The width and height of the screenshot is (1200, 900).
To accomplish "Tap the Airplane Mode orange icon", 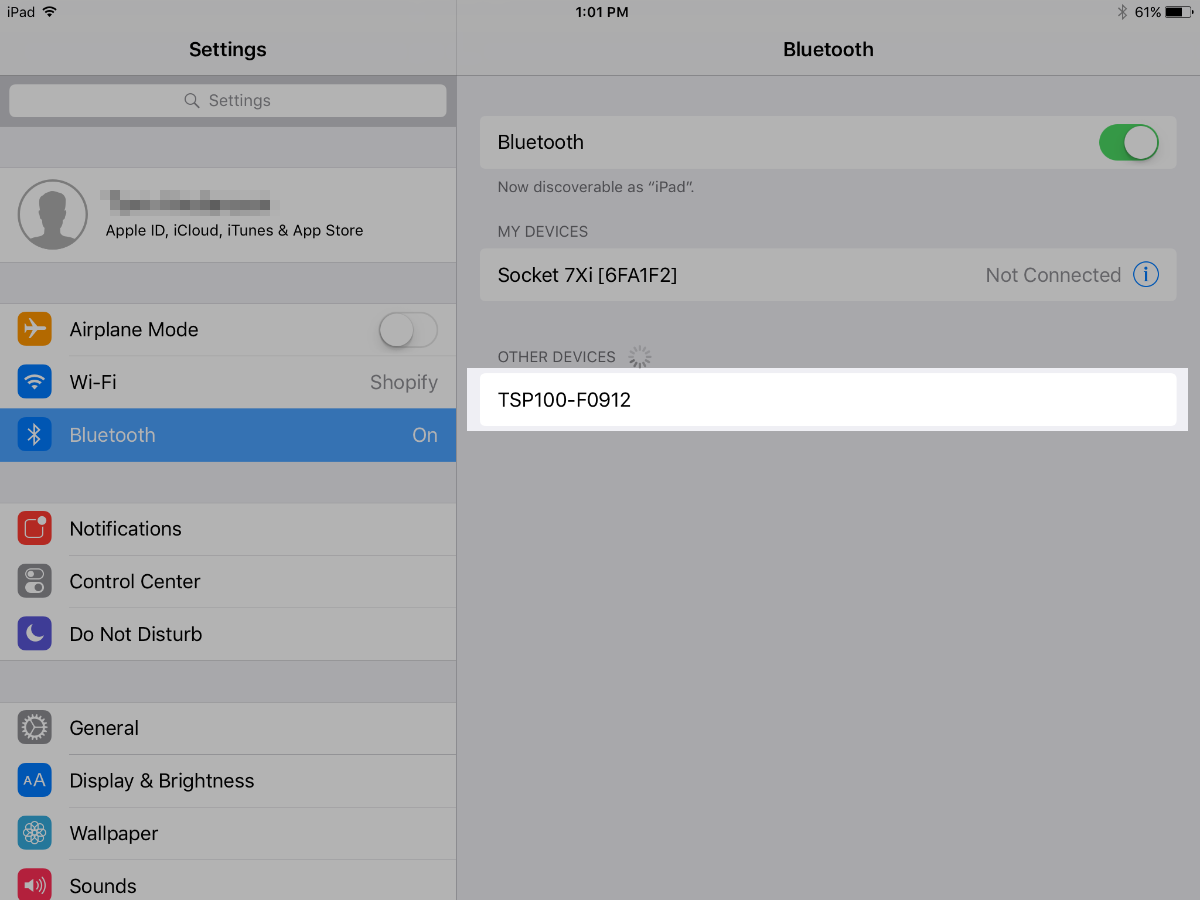I will [34, 329].
